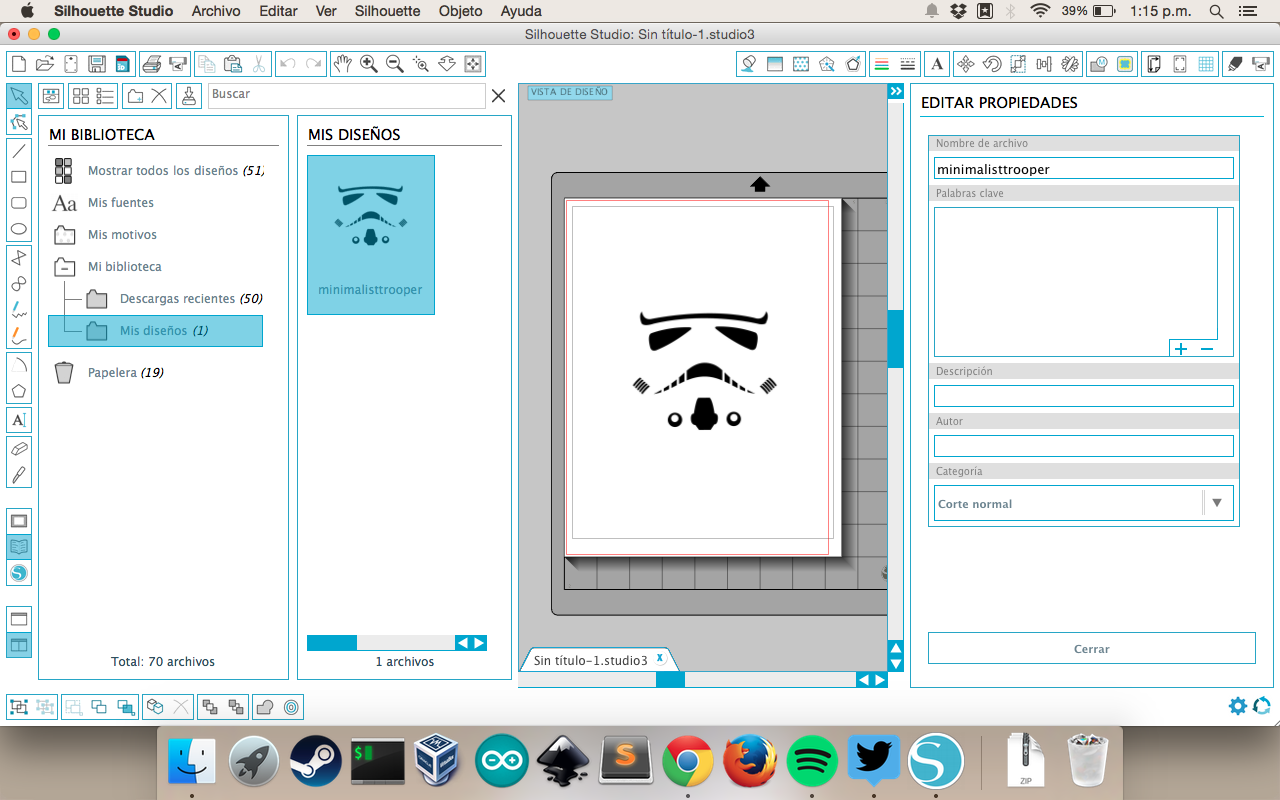Select the minimalisttrooper design thumbnail
The width and height of the screenshot is (1280, 800).
tap(370, 235)
